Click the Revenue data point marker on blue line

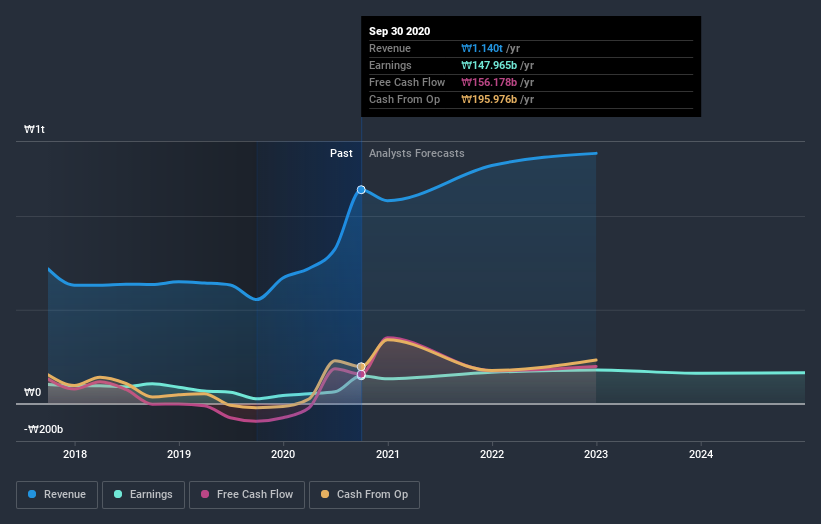361,189
